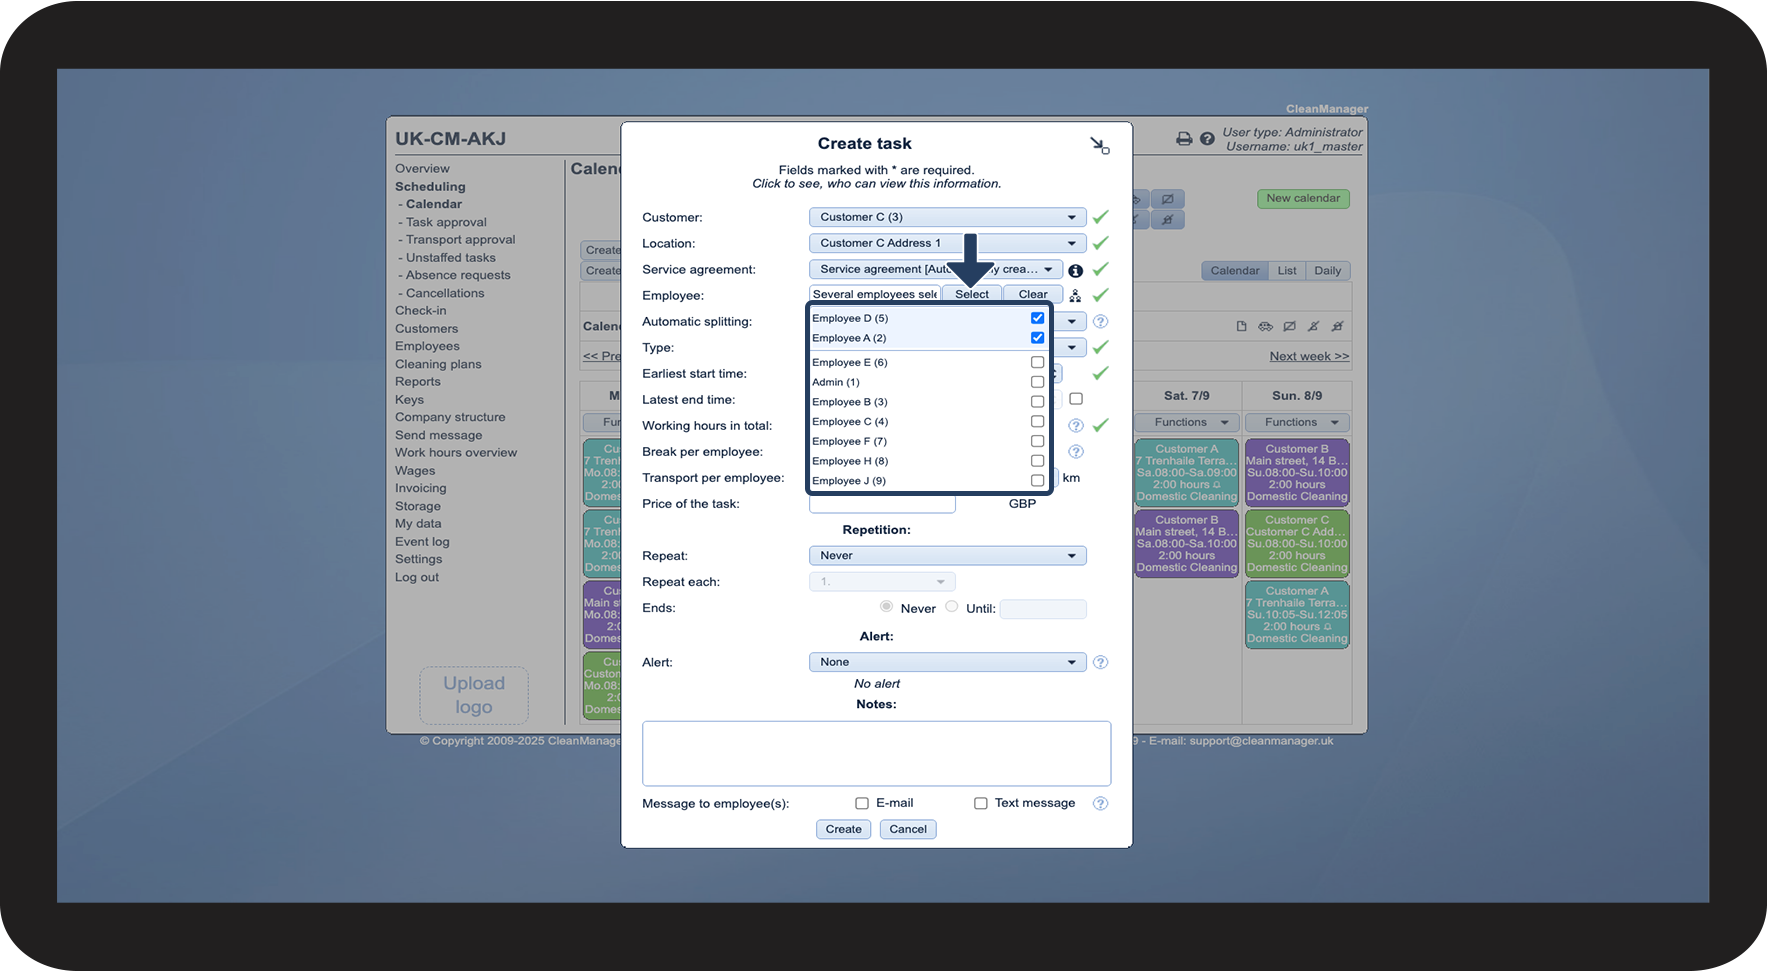This screenshot has width=1767, height=971.
Task: Open Functions dropdown under Sat. 7/9
Action: (x=1187, y=423)
